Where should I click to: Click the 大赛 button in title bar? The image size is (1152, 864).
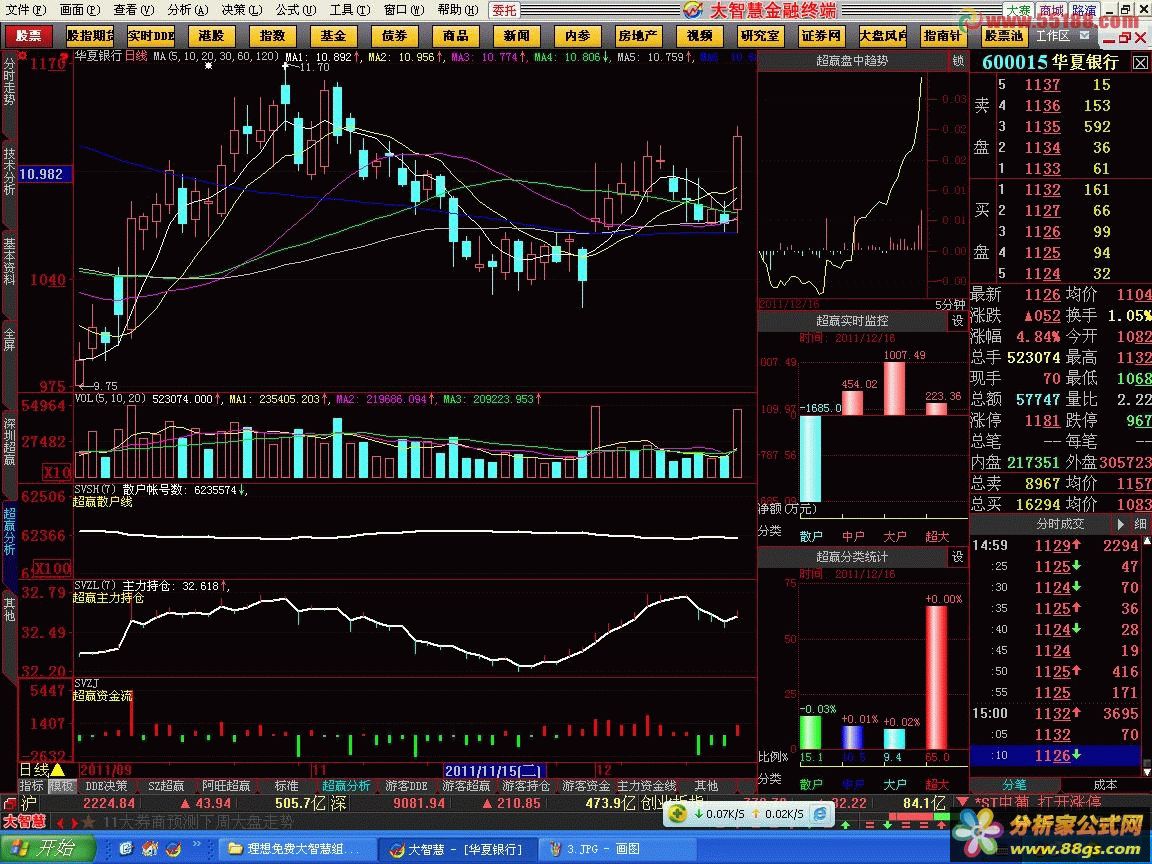coord(1018,10)
